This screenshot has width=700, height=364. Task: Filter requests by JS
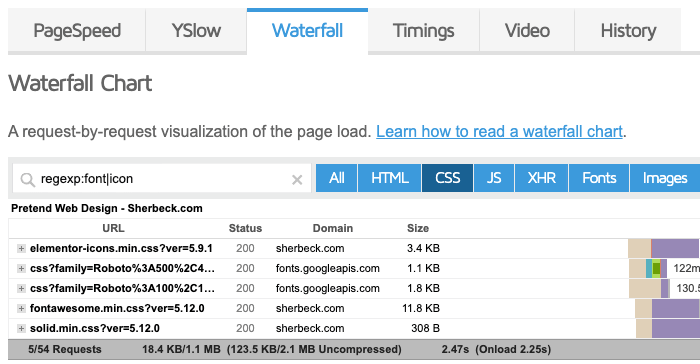point(494,178)
